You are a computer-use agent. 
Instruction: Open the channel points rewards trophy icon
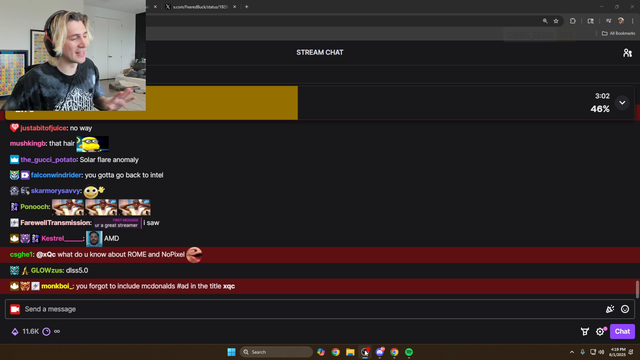[585, 331]
